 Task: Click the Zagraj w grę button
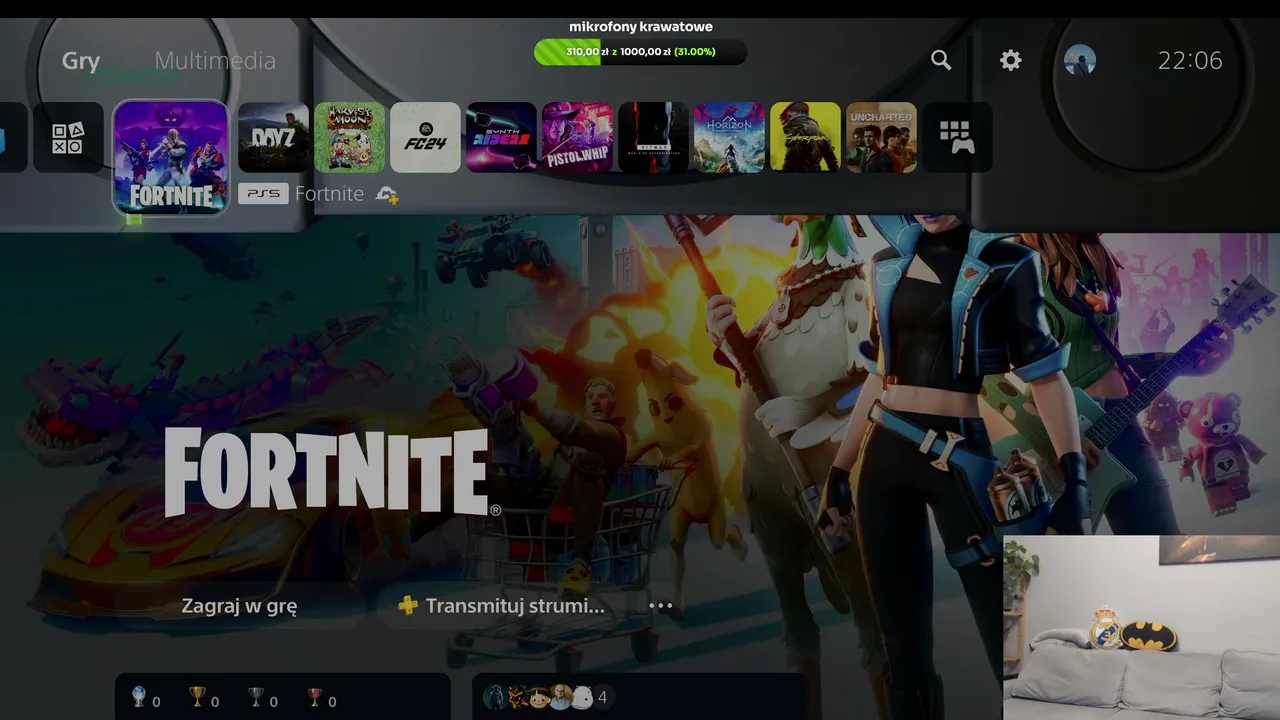[x=239, y=605]
